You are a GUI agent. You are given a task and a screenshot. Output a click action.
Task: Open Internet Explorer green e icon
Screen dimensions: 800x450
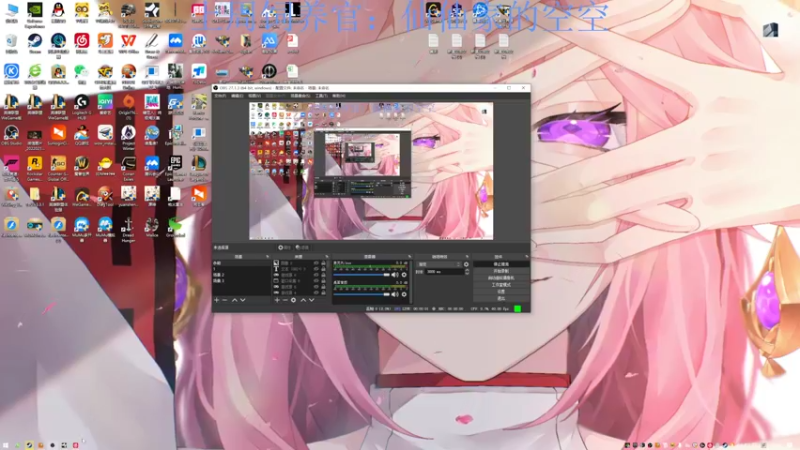[x=35, y=74]
